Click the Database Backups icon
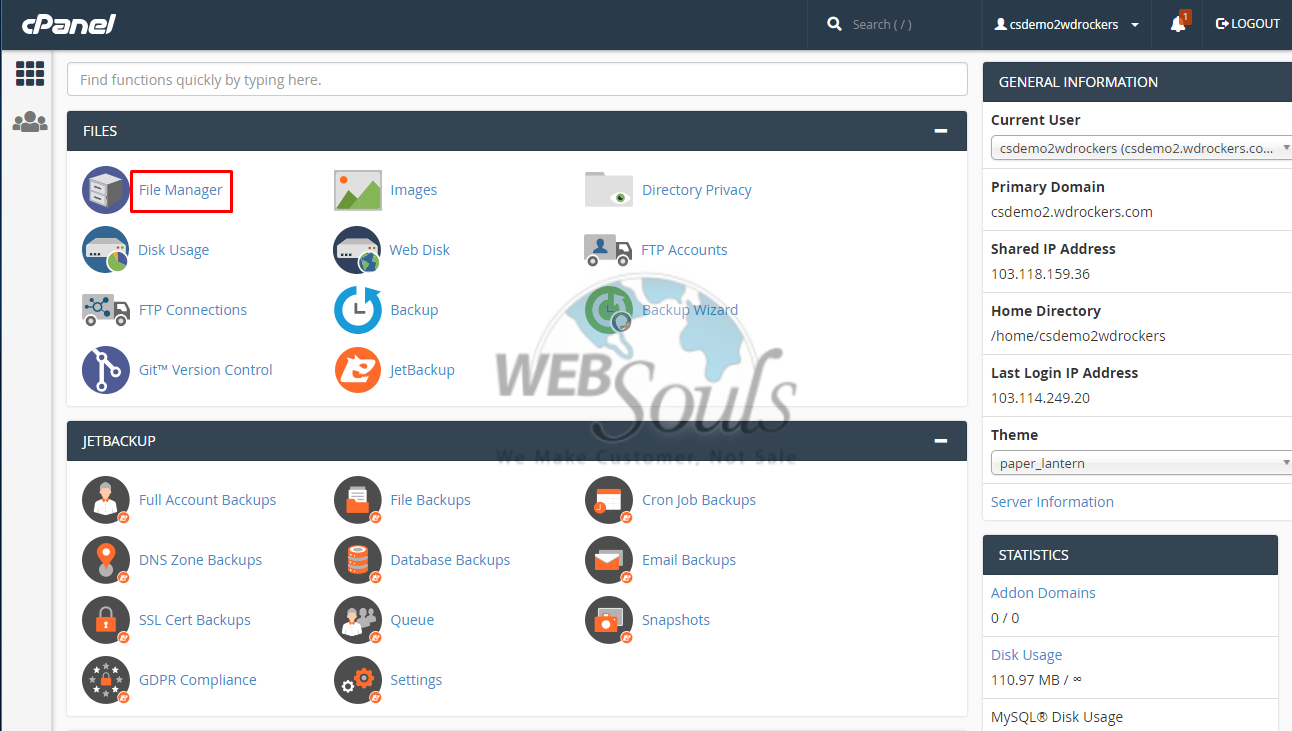 tap(358, 560)
